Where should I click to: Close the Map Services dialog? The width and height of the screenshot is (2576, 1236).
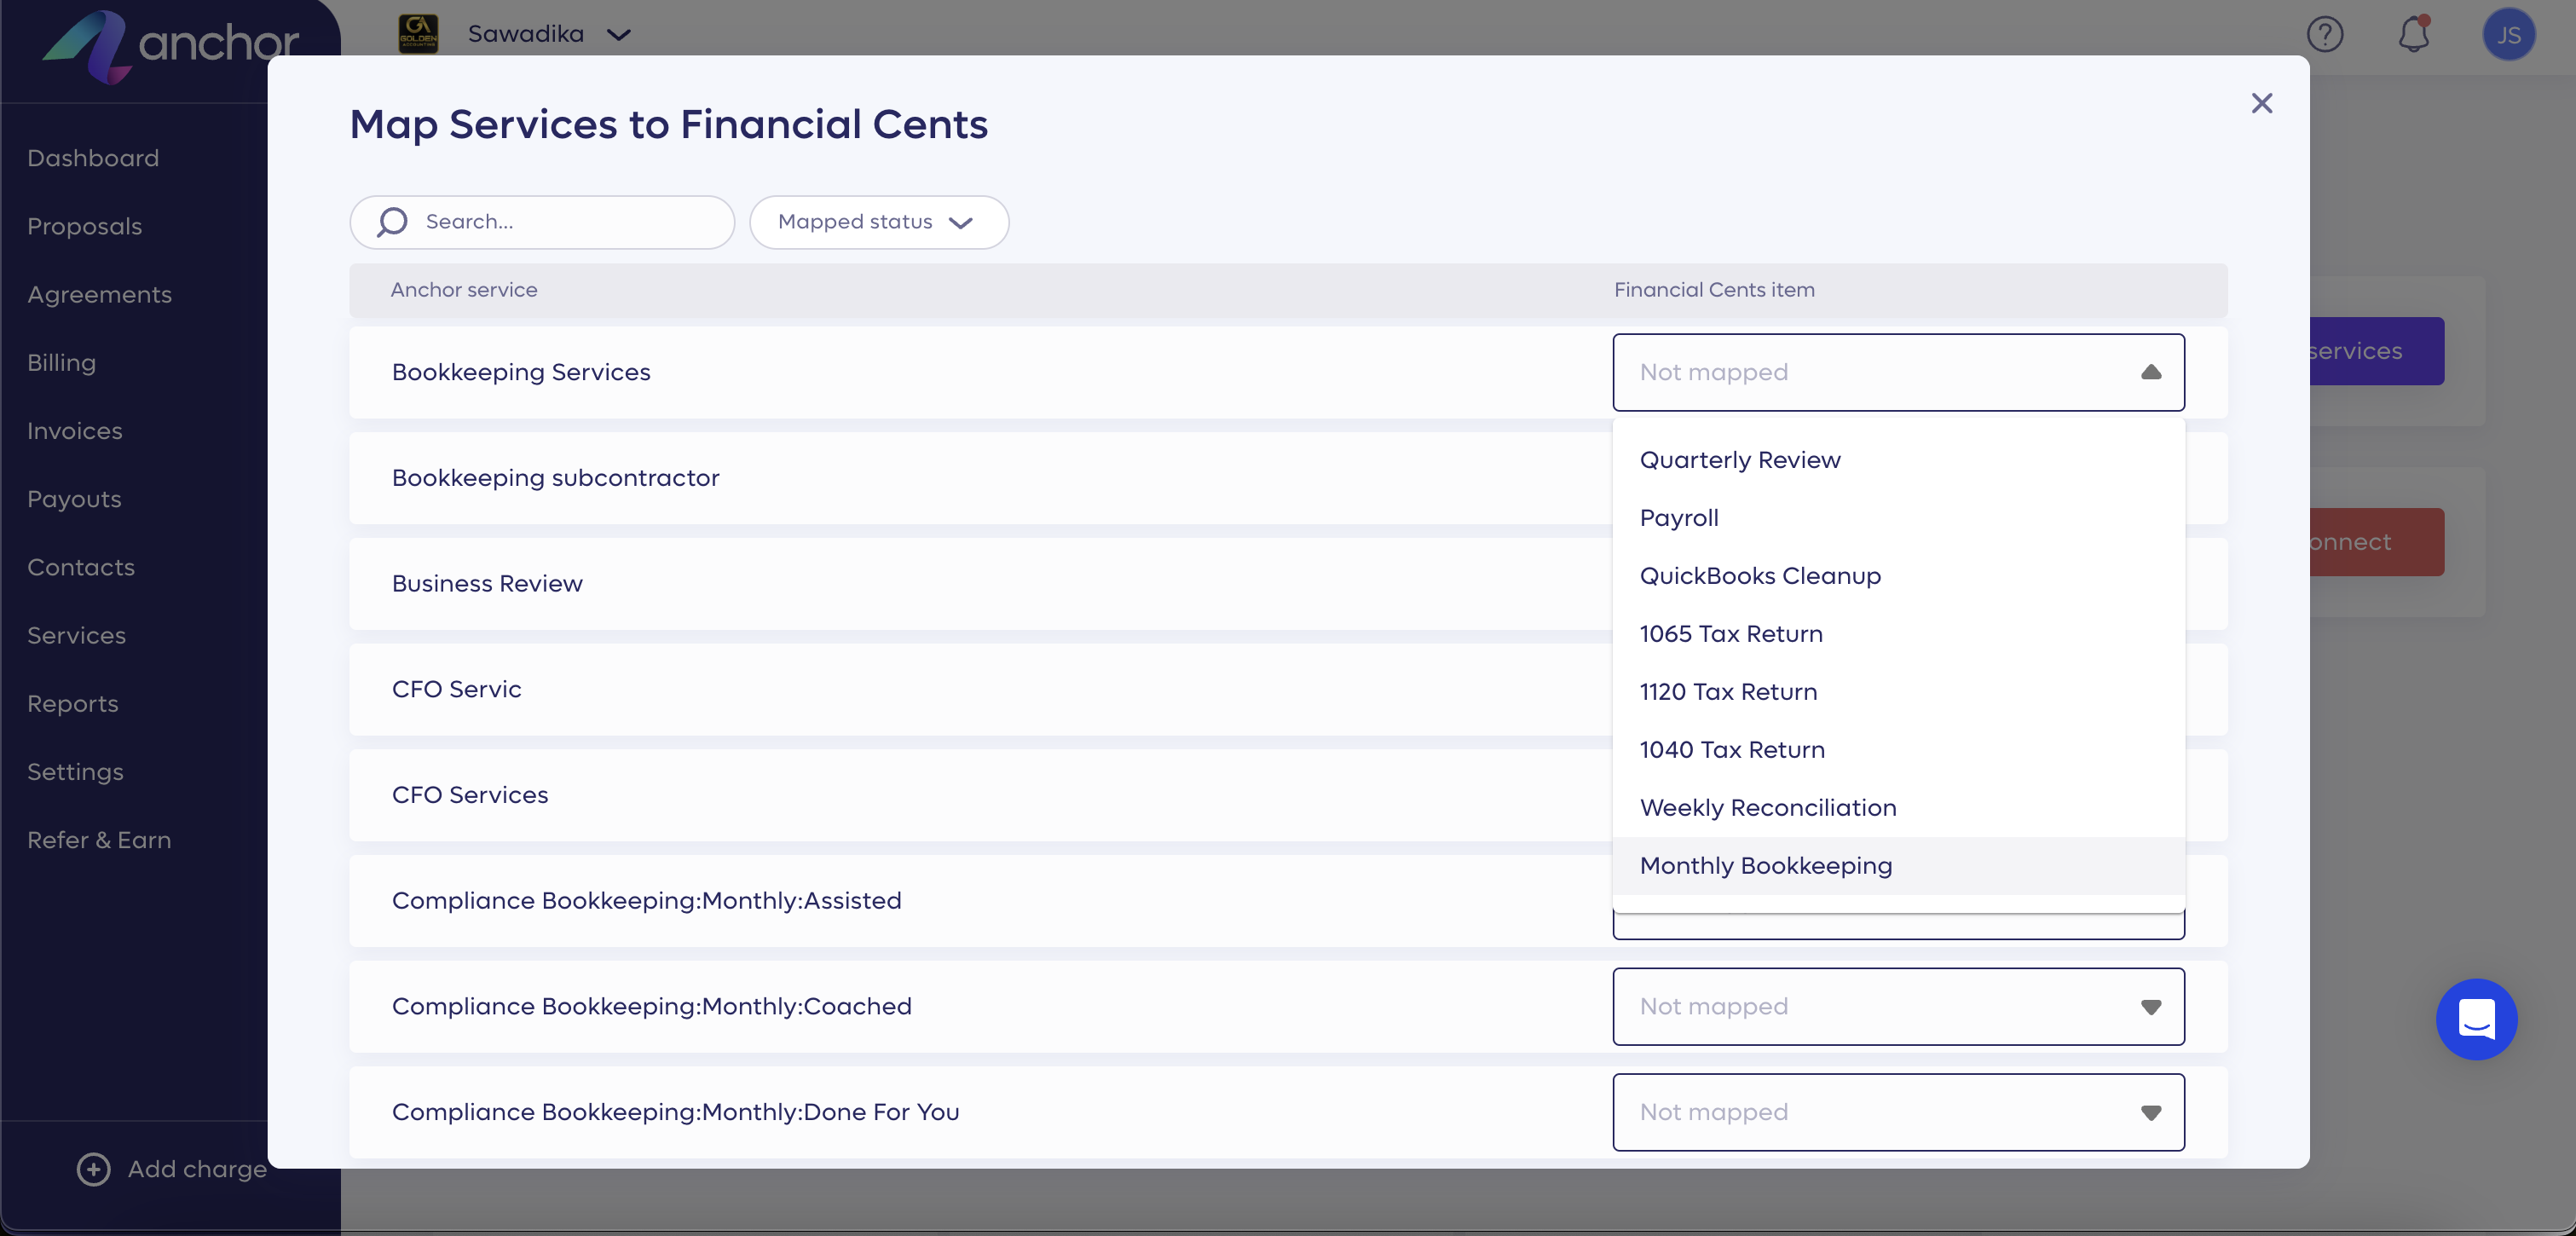point(2261,103)
